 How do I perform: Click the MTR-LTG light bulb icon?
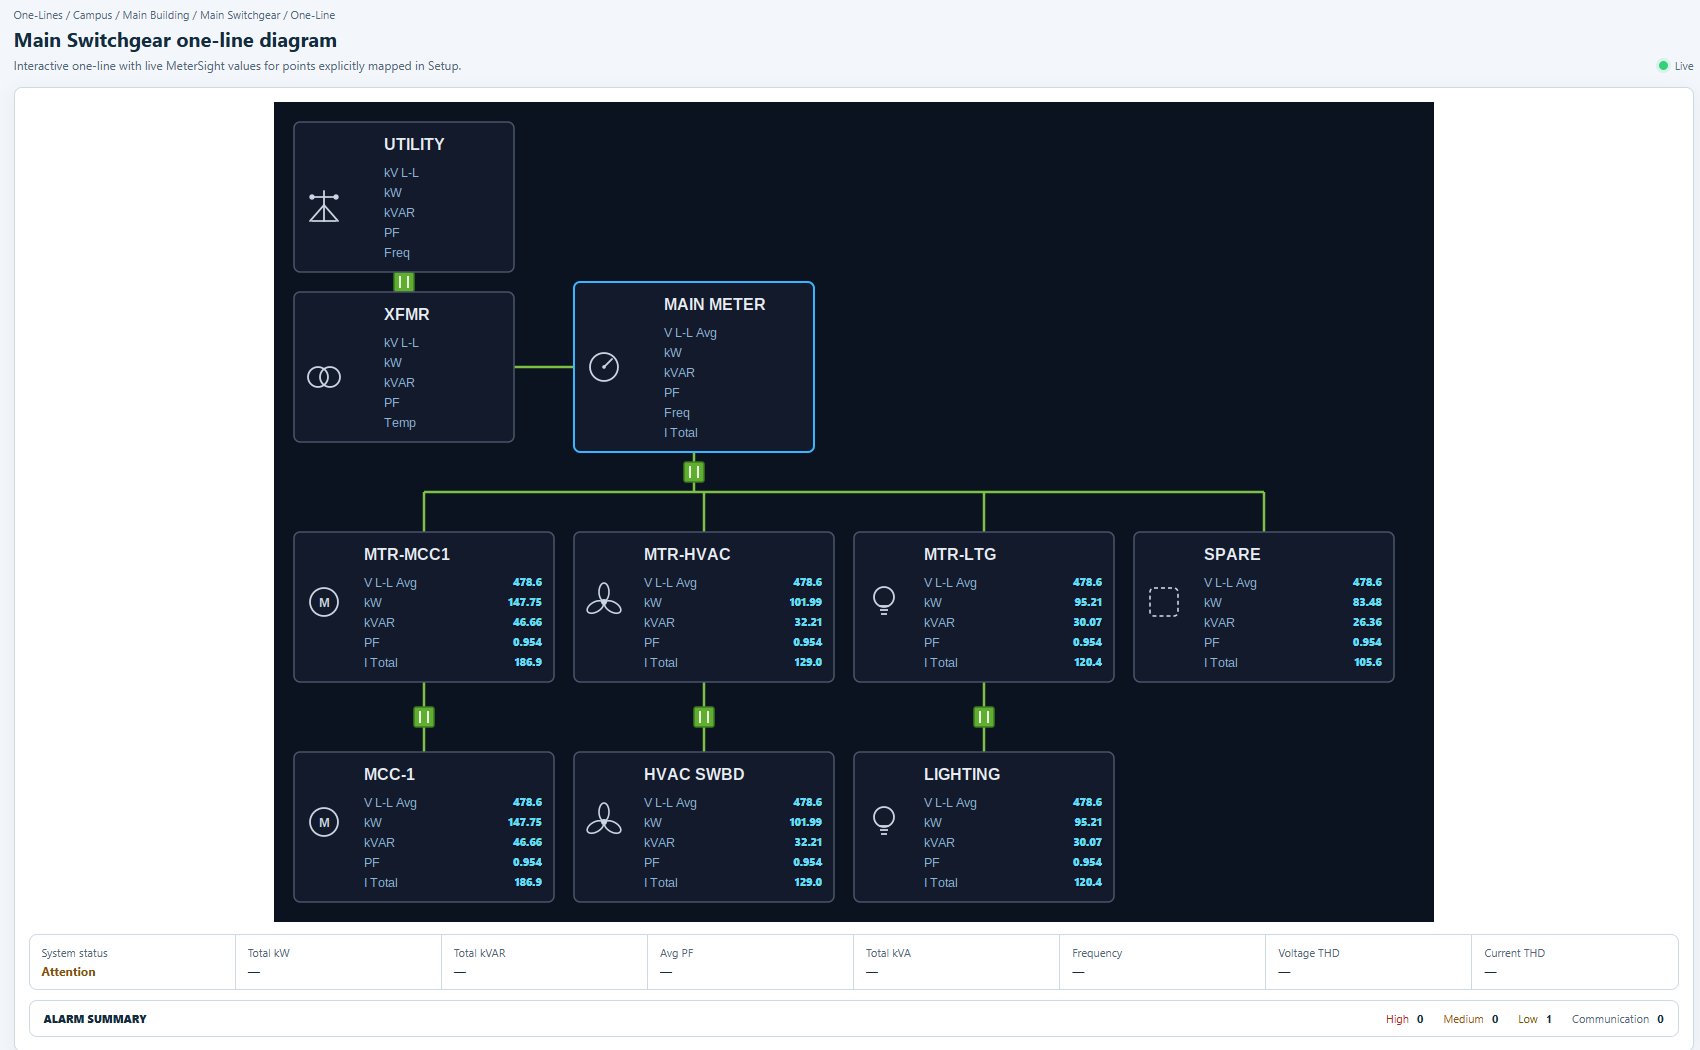coord(884,600)
